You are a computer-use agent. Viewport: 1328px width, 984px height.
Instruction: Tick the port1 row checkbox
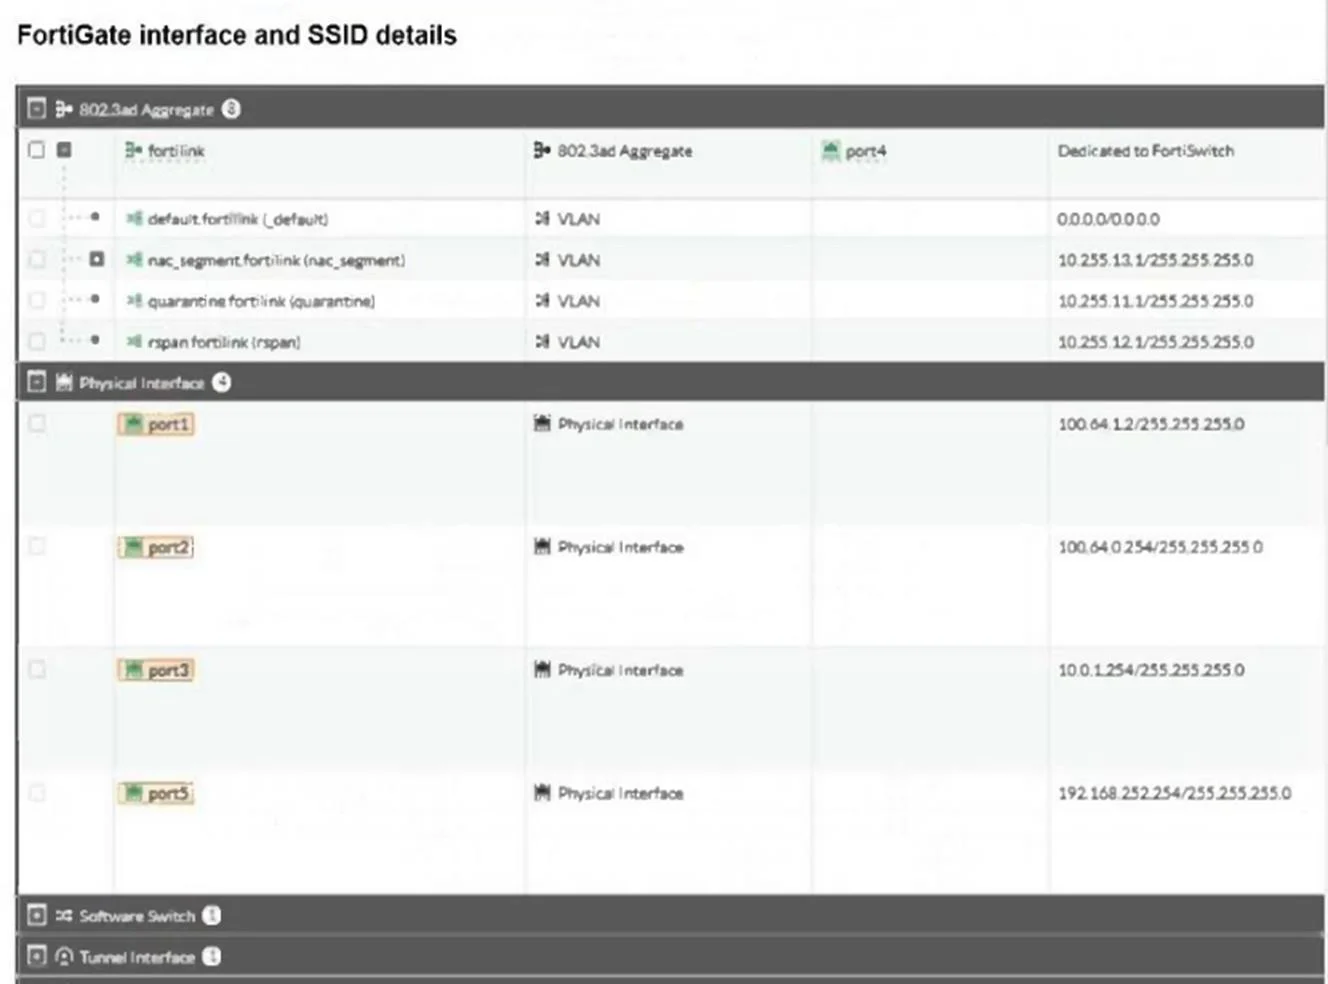(x=37, y=423)
